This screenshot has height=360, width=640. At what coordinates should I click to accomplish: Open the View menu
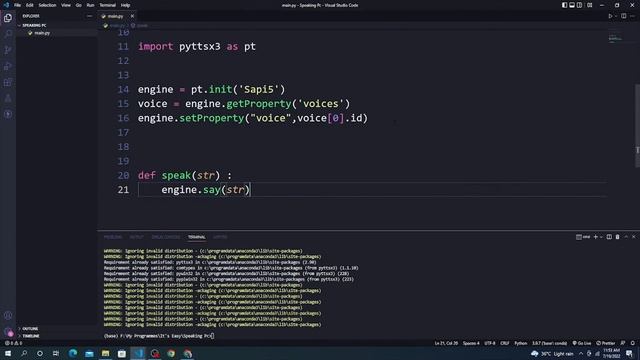point(66,5)
